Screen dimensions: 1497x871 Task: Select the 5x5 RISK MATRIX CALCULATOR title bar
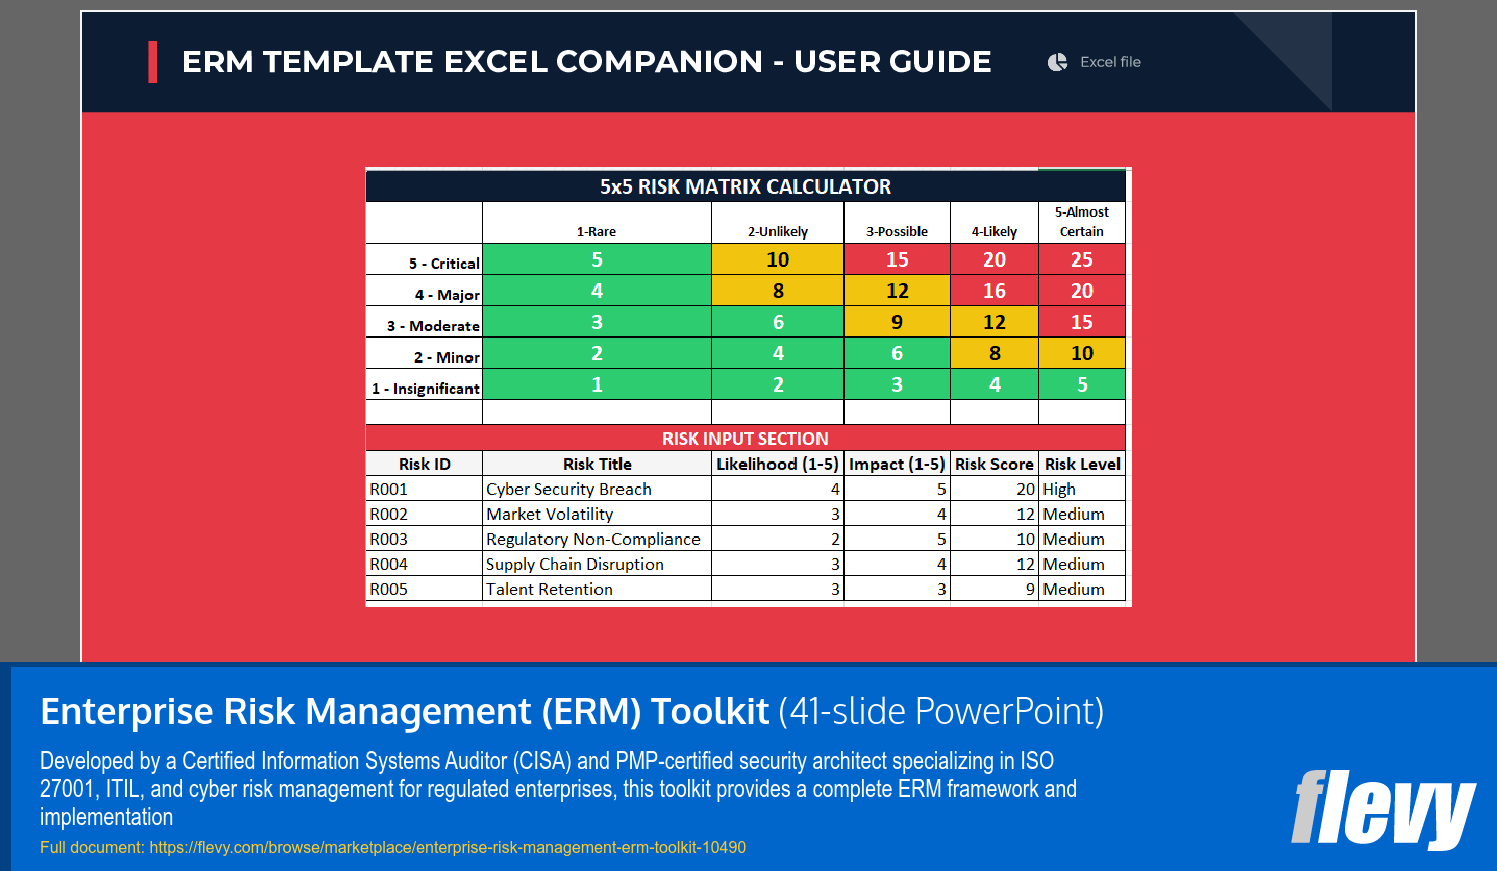(x=747, y=185)
